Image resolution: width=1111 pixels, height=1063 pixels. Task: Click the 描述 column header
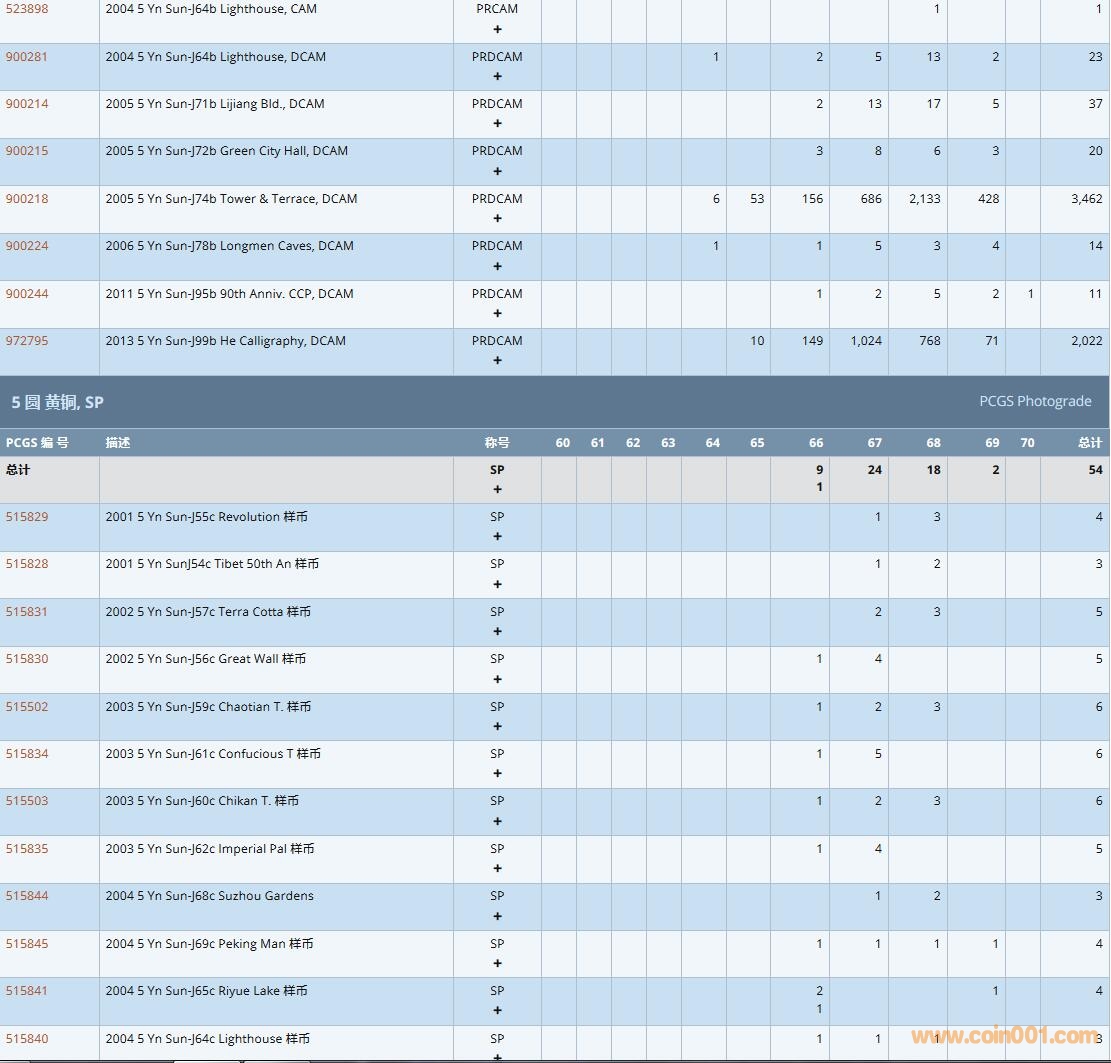point(118,443)
